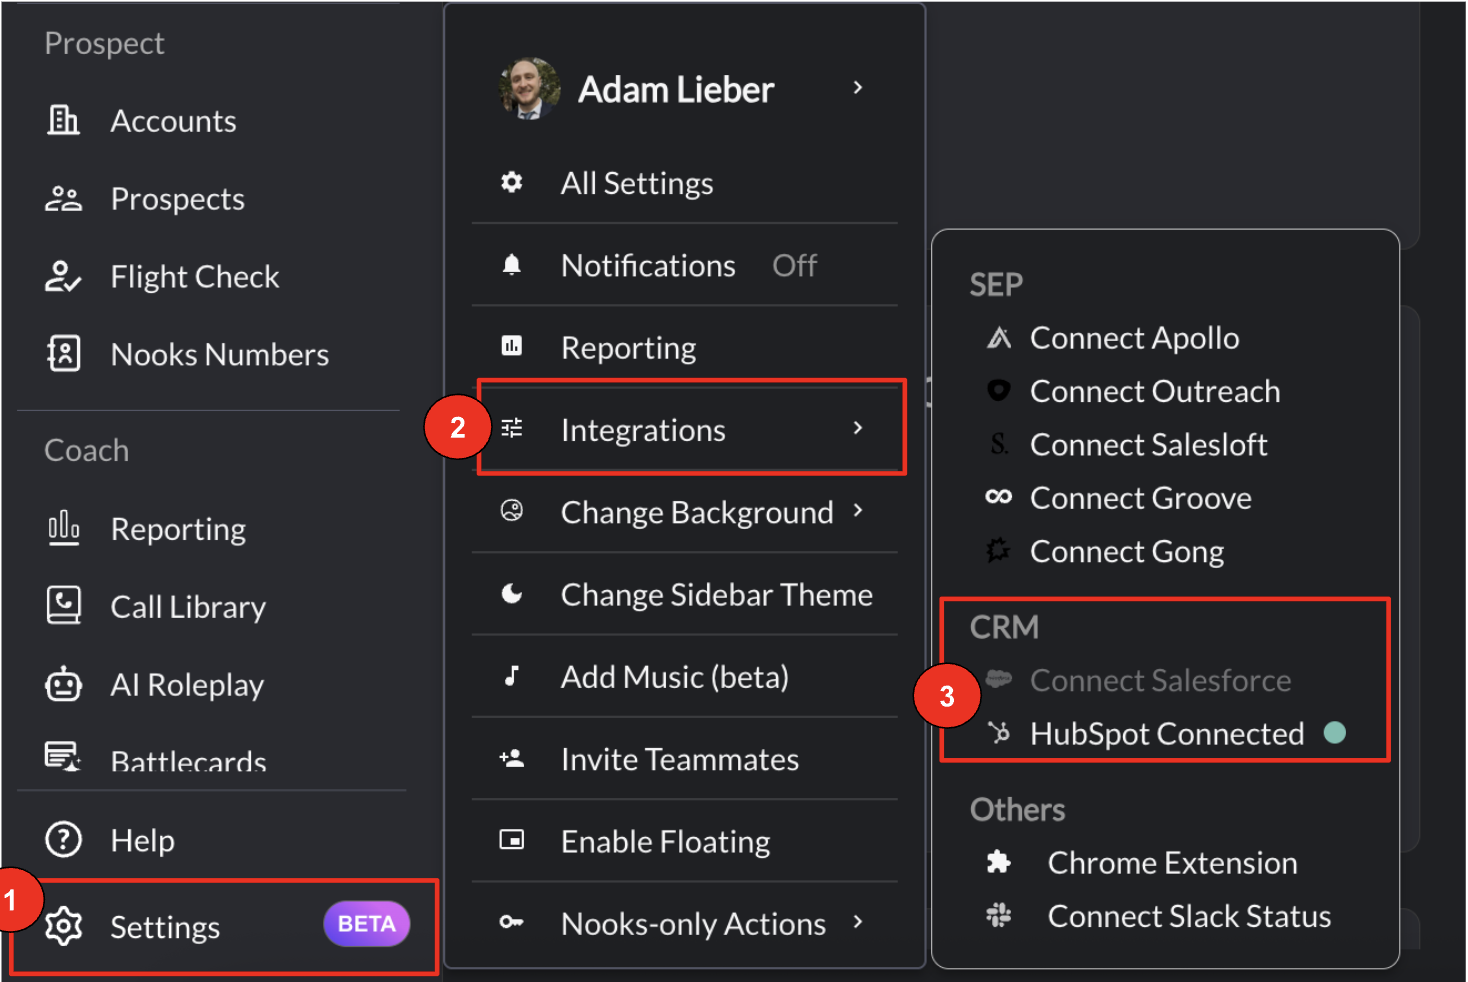The image size is (1468, 982).
Task: Click the HubSpot logo icon
Action: click(998, 733)
